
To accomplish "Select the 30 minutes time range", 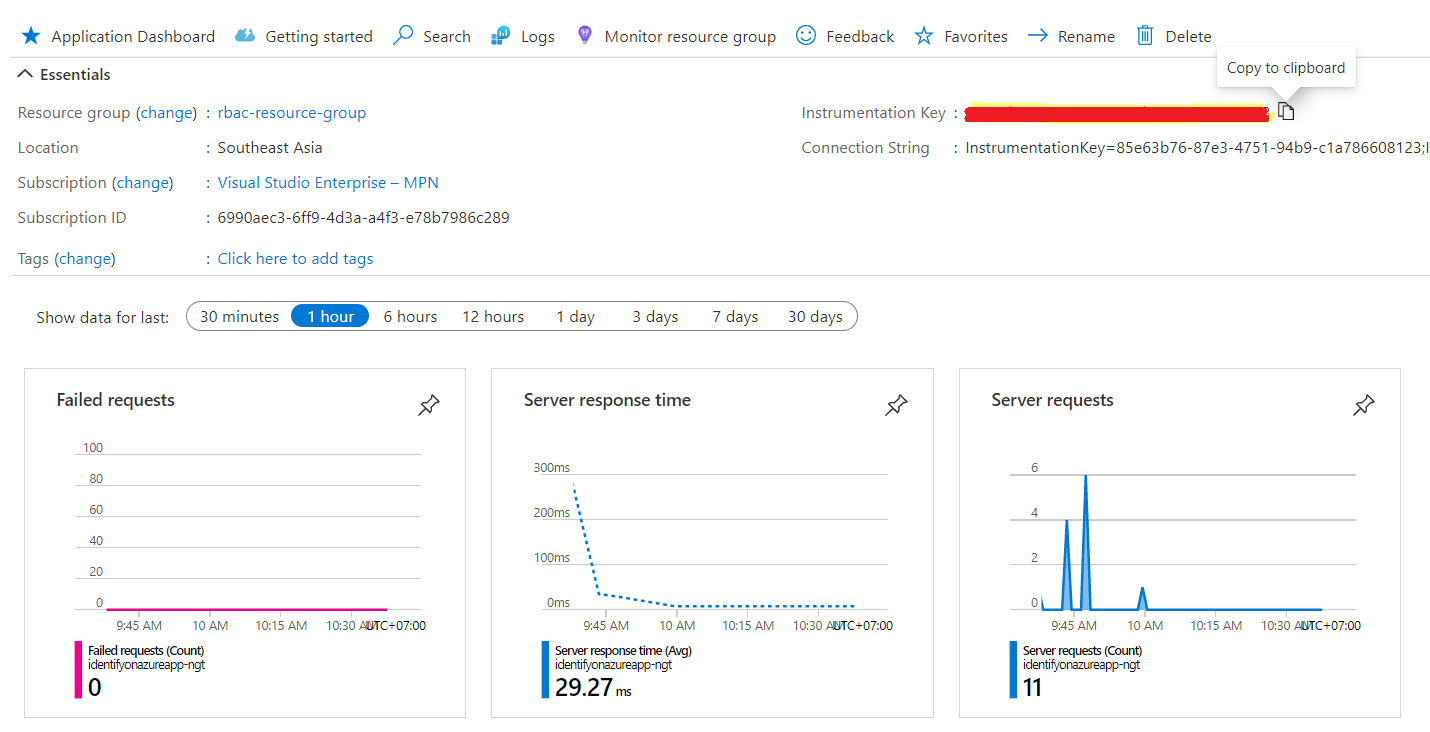I will pyautogui.click(x=238, y=316).
